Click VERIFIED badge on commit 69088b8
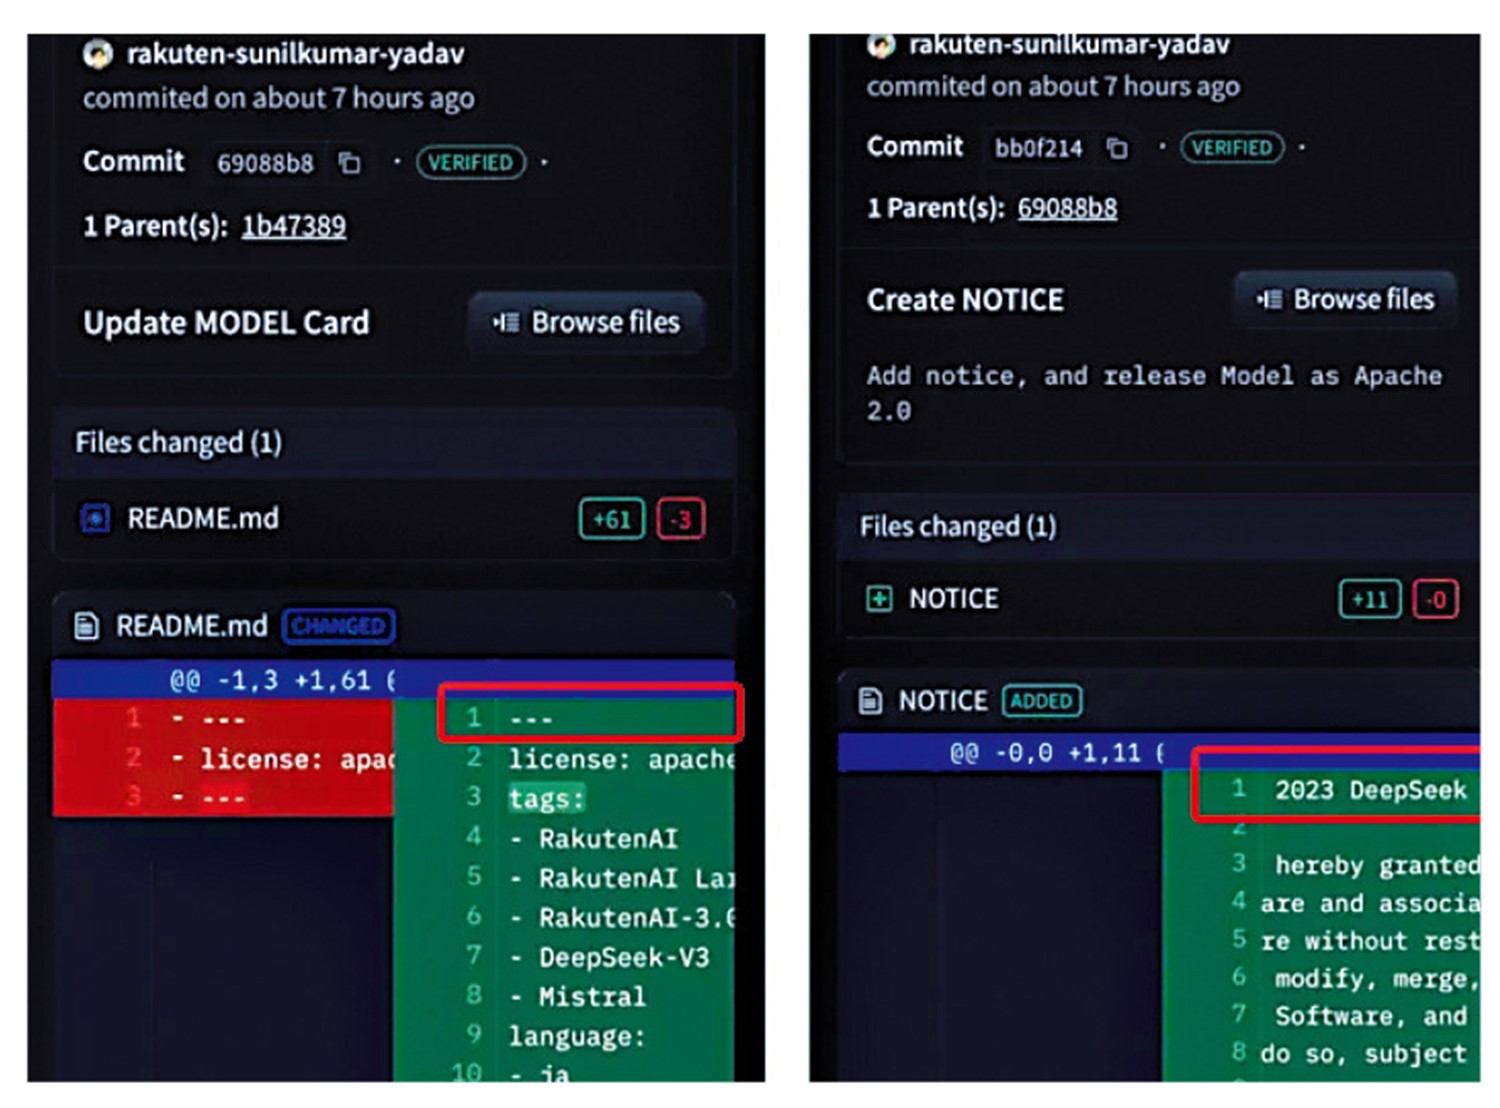 point(470,162)
